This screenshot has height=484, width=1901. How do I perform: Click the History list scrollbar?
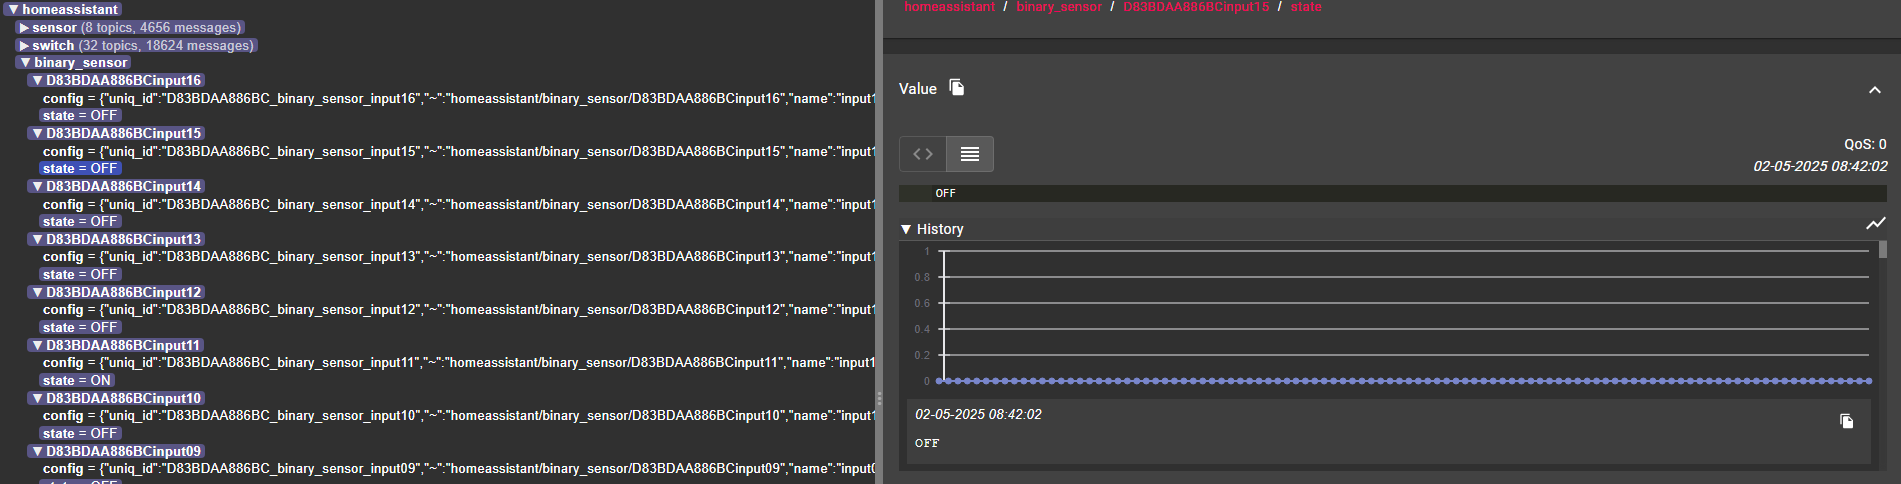click(1882, 250)
